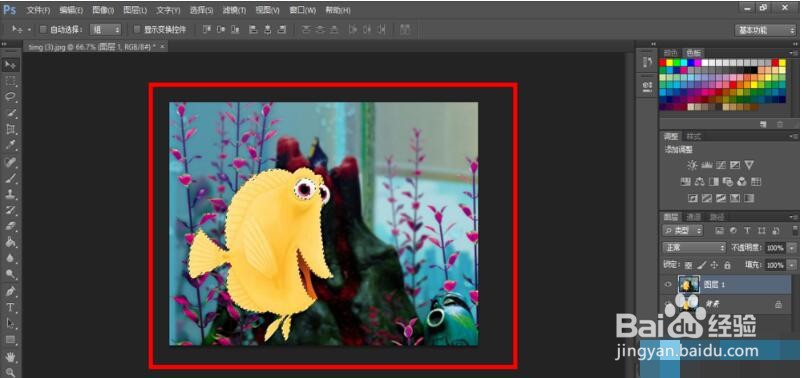Select the Pen tool
802x378 pixels.
click(10, 291)
